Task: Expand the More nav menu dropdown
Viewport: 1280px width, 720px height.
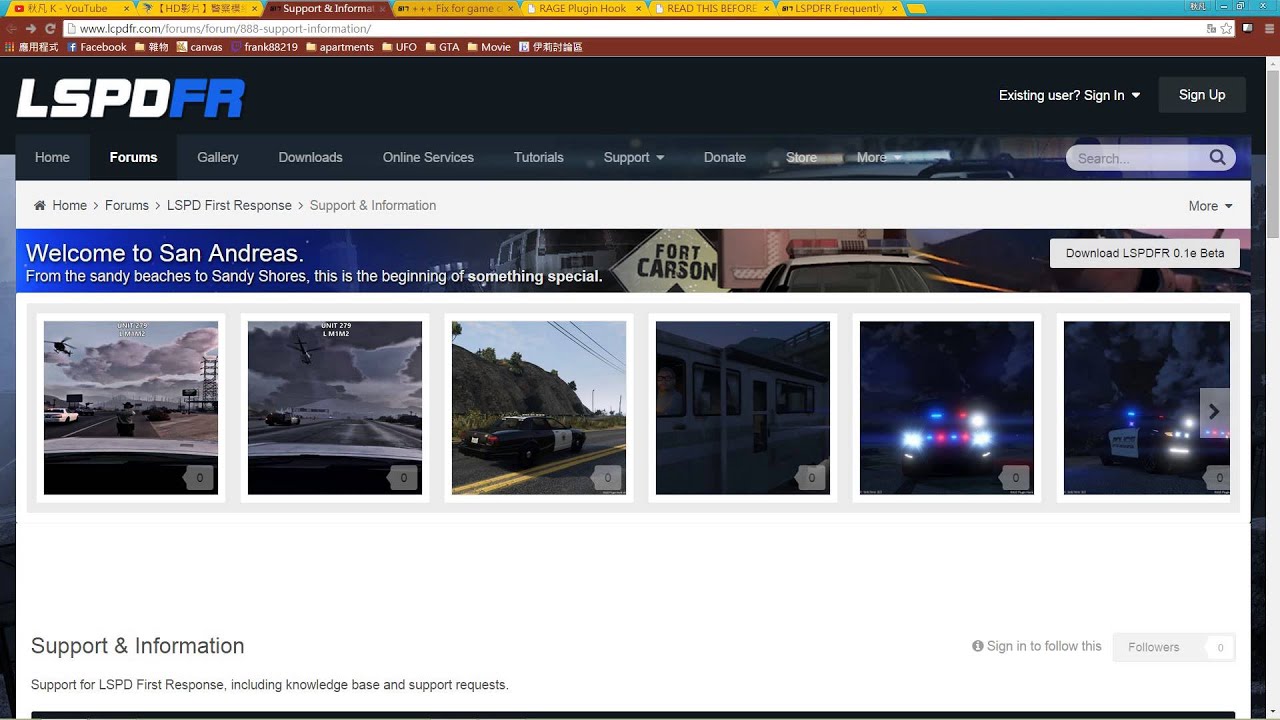Action: point(878,157)
